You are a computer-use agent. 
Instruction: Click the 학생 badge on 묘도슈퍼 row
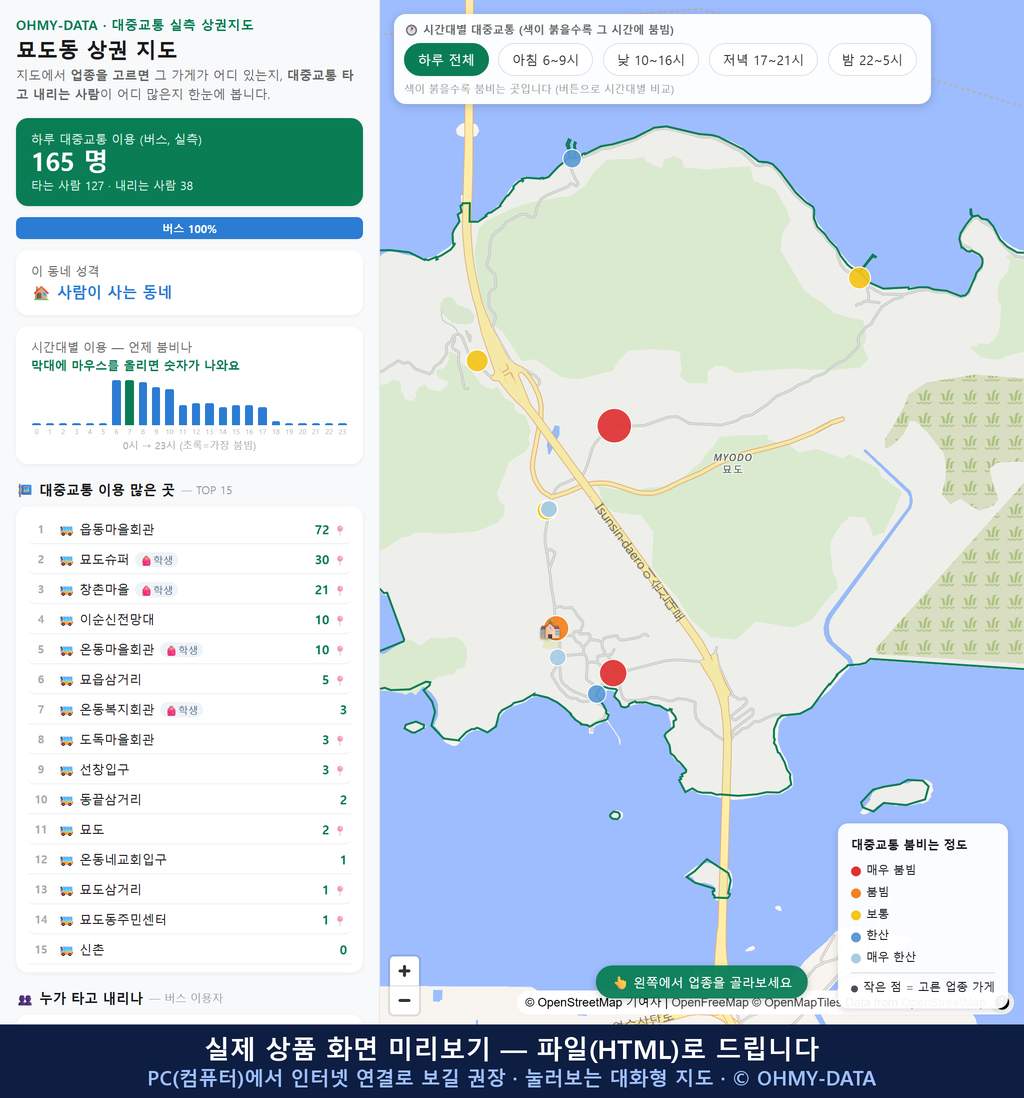[157, 560]
